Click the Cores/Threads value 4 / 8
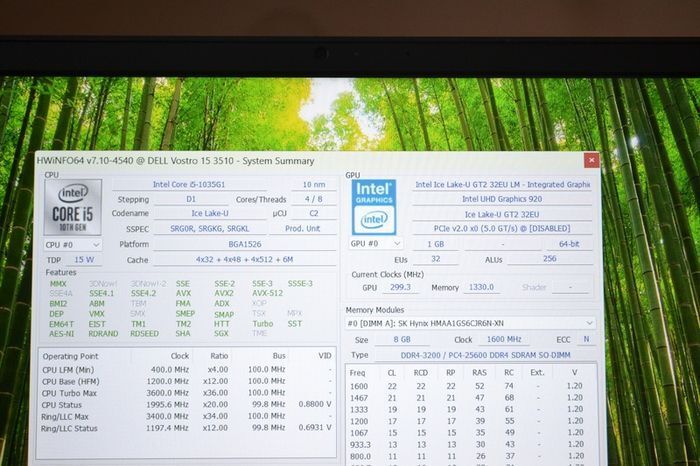Viewport: 700px width, 466px height. 313,199
